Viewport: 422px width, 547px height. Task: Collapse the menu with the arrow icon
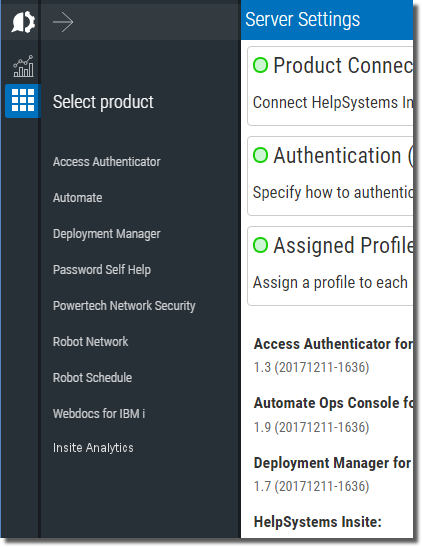(63, 22)
